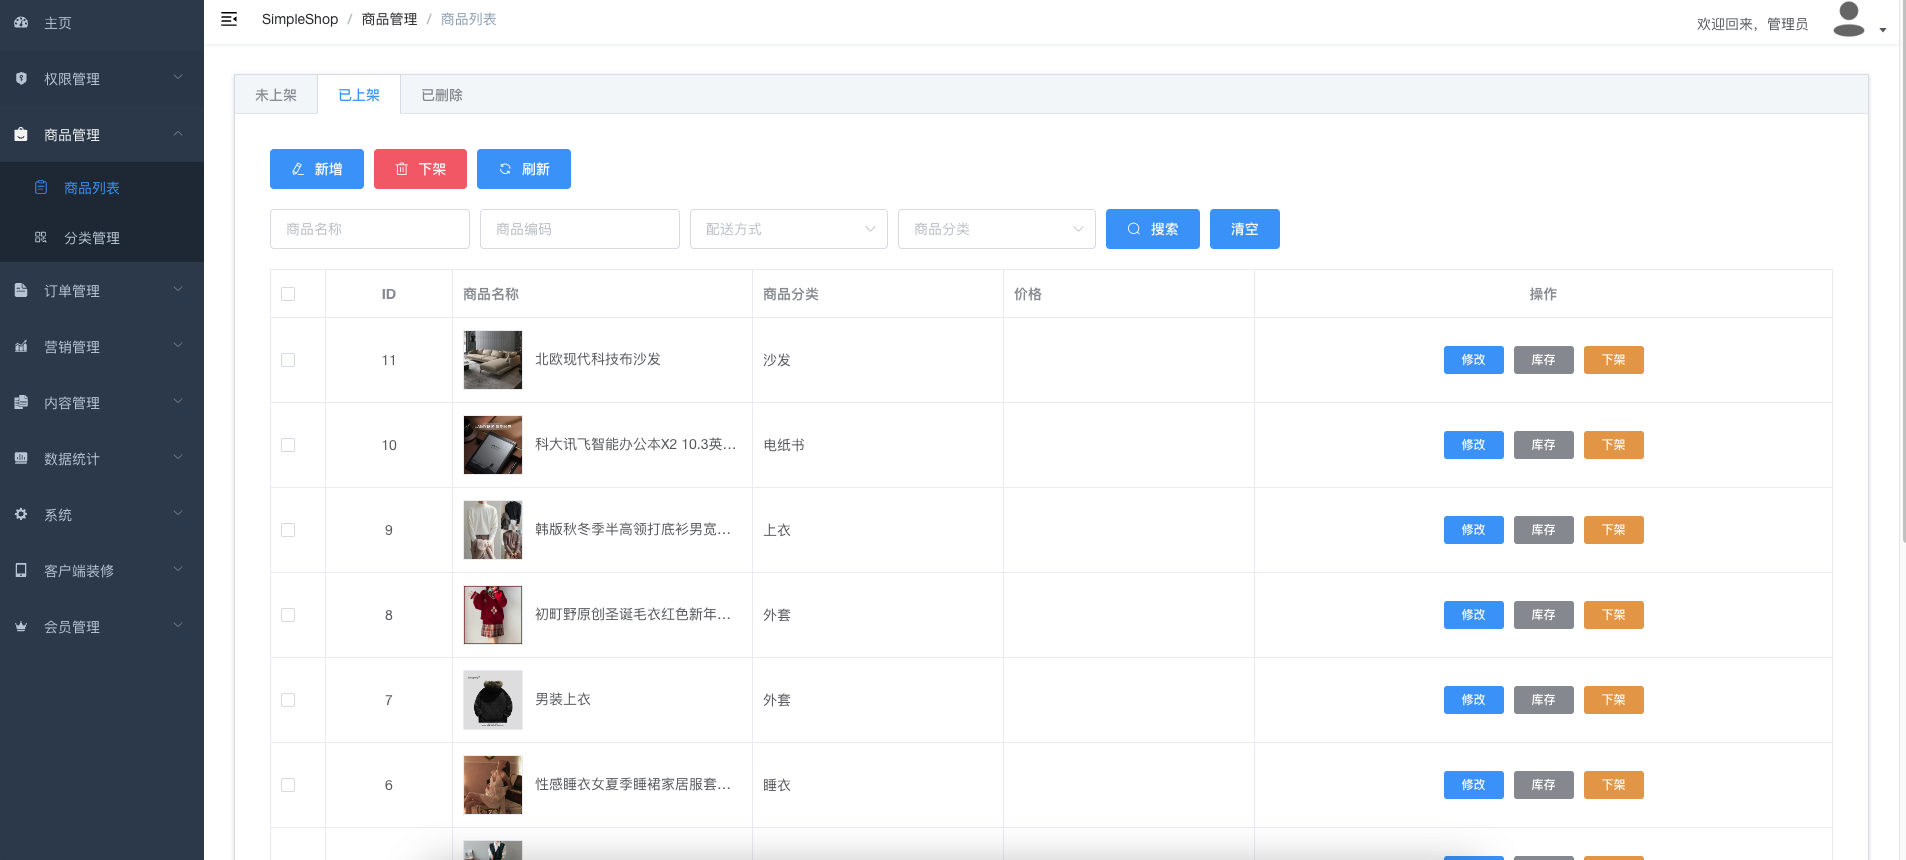1906x860 pixels.
Task: Switch to the 已上架 tab
Action: click(359, 95)
